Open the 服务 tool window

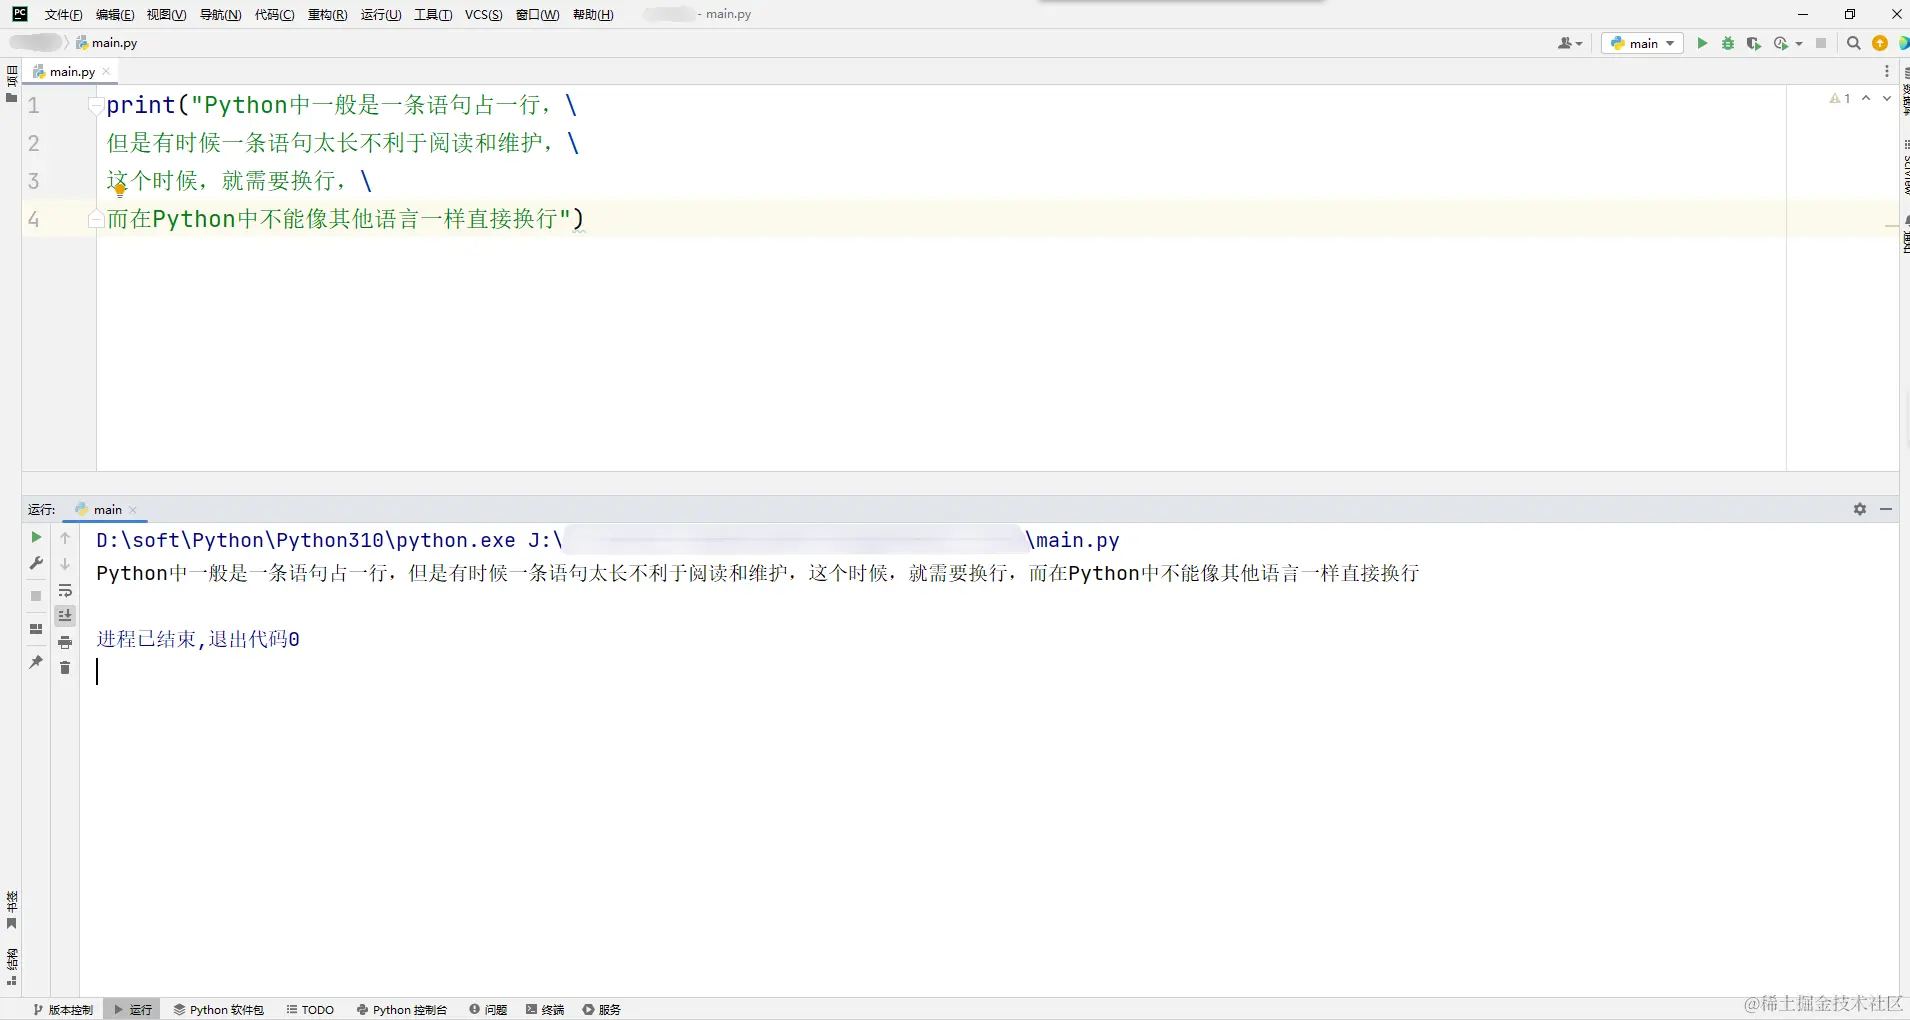[x=602, y=1009]
